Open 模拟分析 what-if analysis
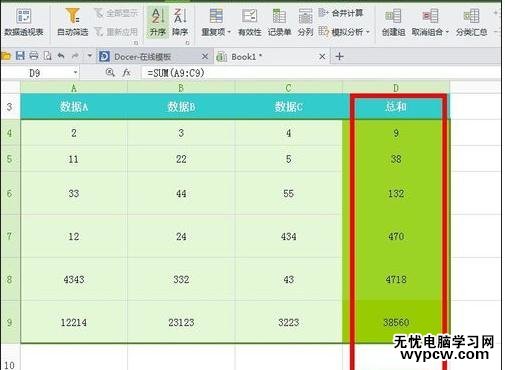The height and width of the screenshot is (370, 505). [344, 32]
